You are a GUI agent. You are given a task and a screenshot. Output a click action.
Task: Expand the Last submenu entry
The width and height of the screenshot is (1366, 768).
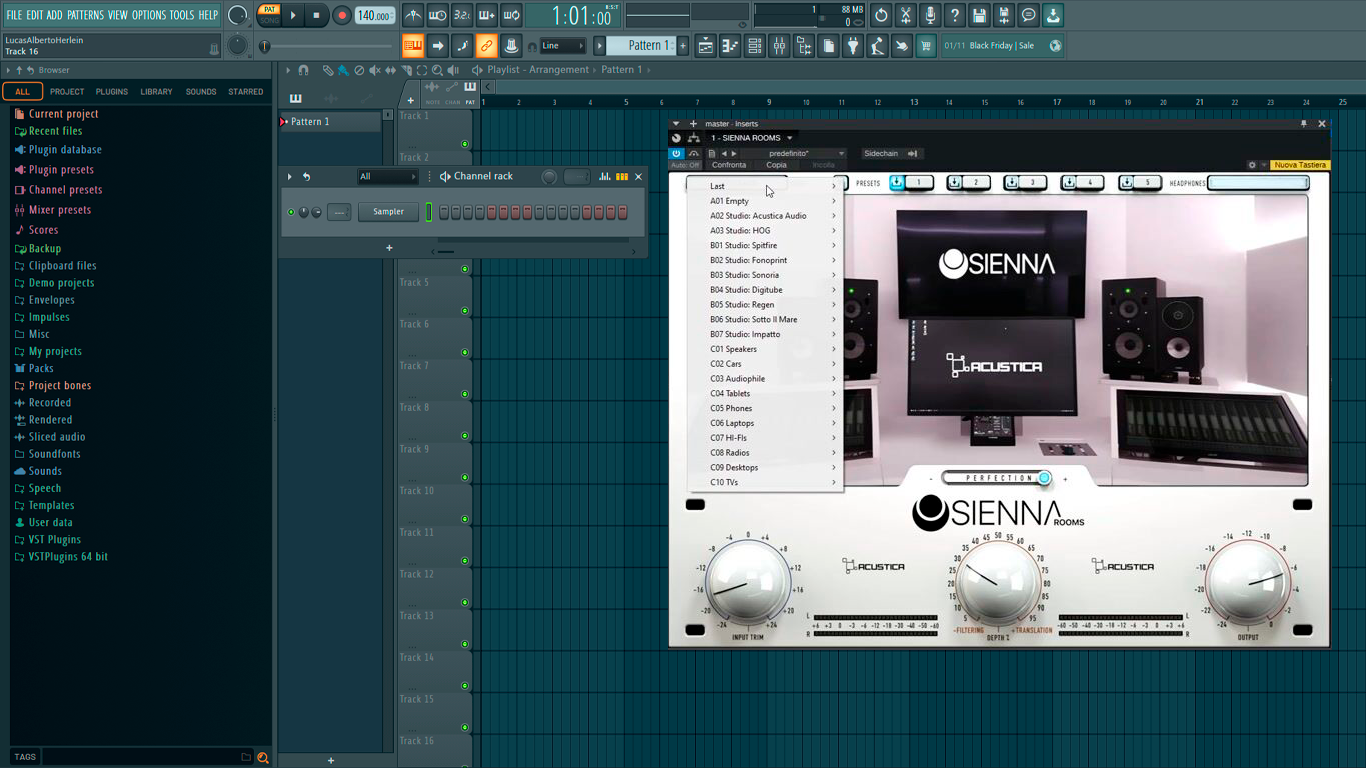point(765,186)
